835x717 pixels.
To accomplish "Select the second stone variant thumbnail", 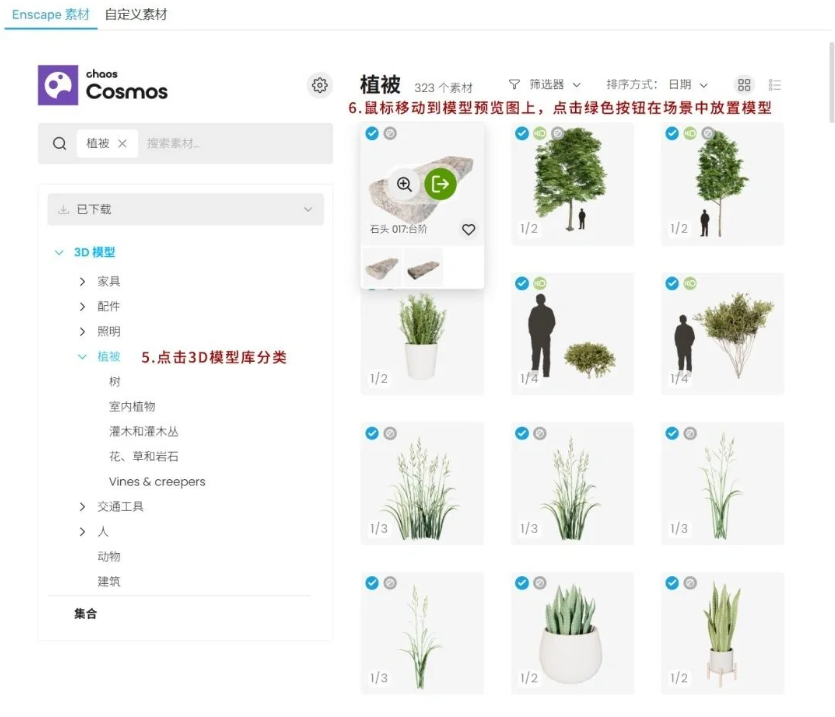I will (423, 269).
